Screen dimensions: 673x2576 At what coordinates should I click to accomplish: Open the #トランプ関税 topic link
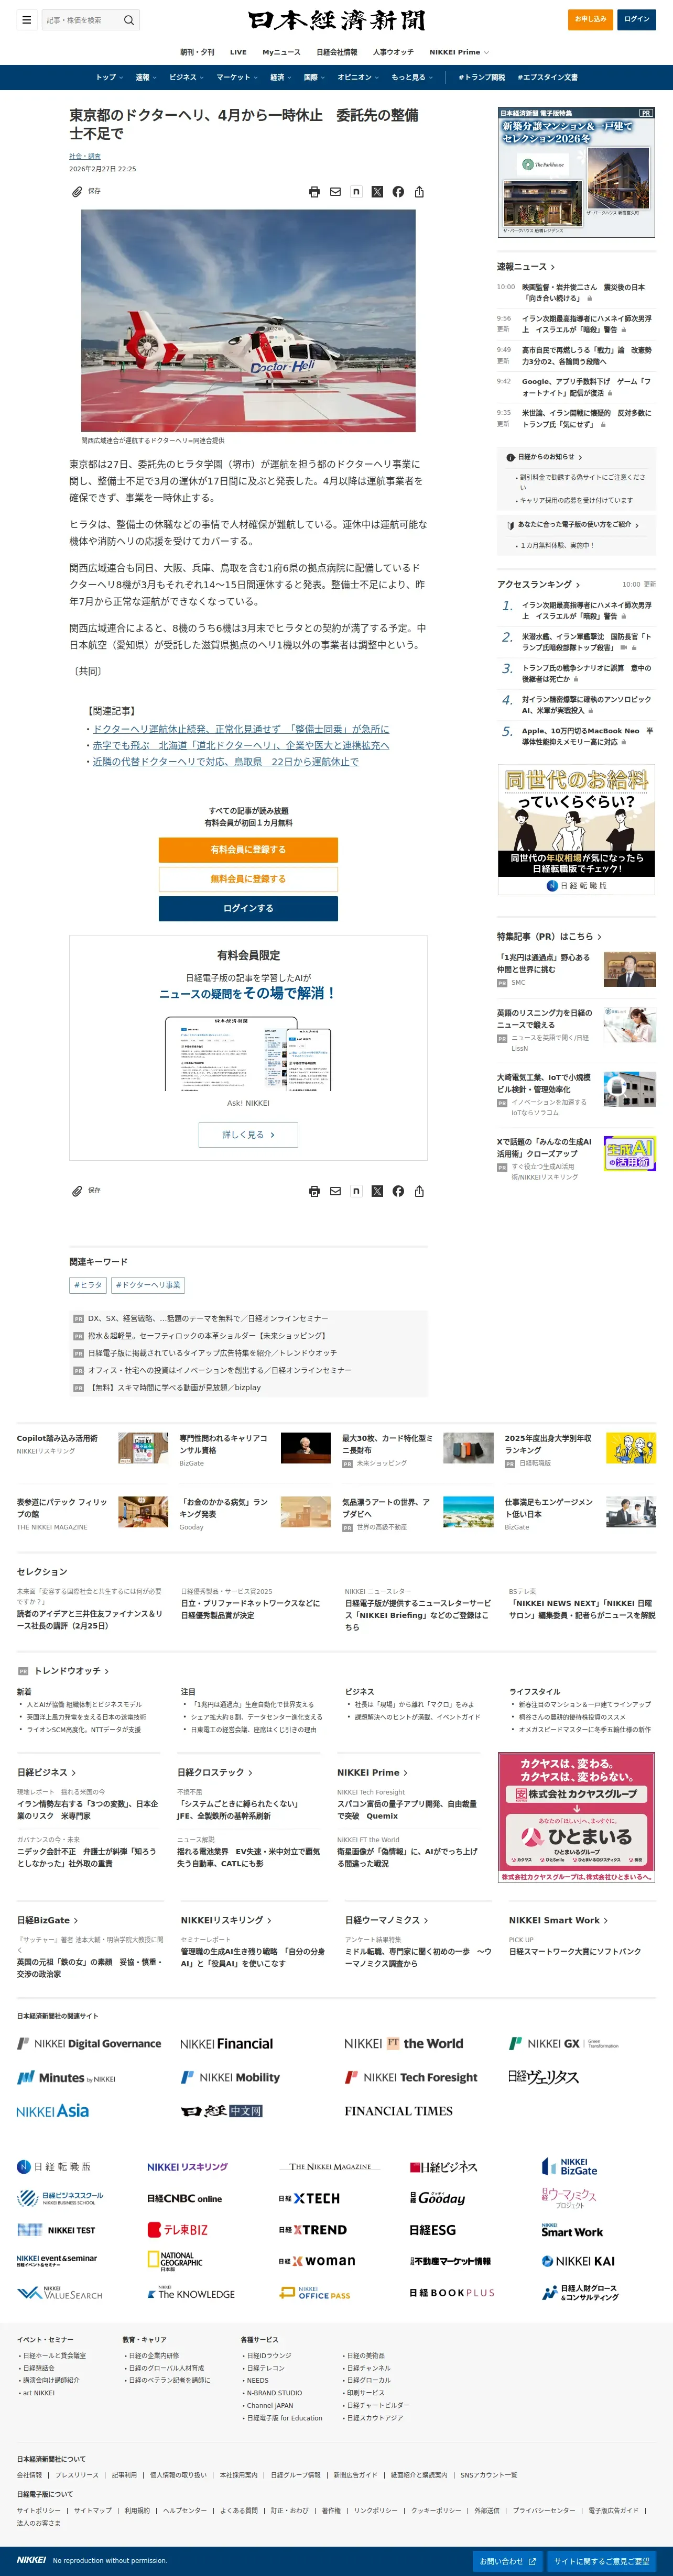[x=482, y=77]
